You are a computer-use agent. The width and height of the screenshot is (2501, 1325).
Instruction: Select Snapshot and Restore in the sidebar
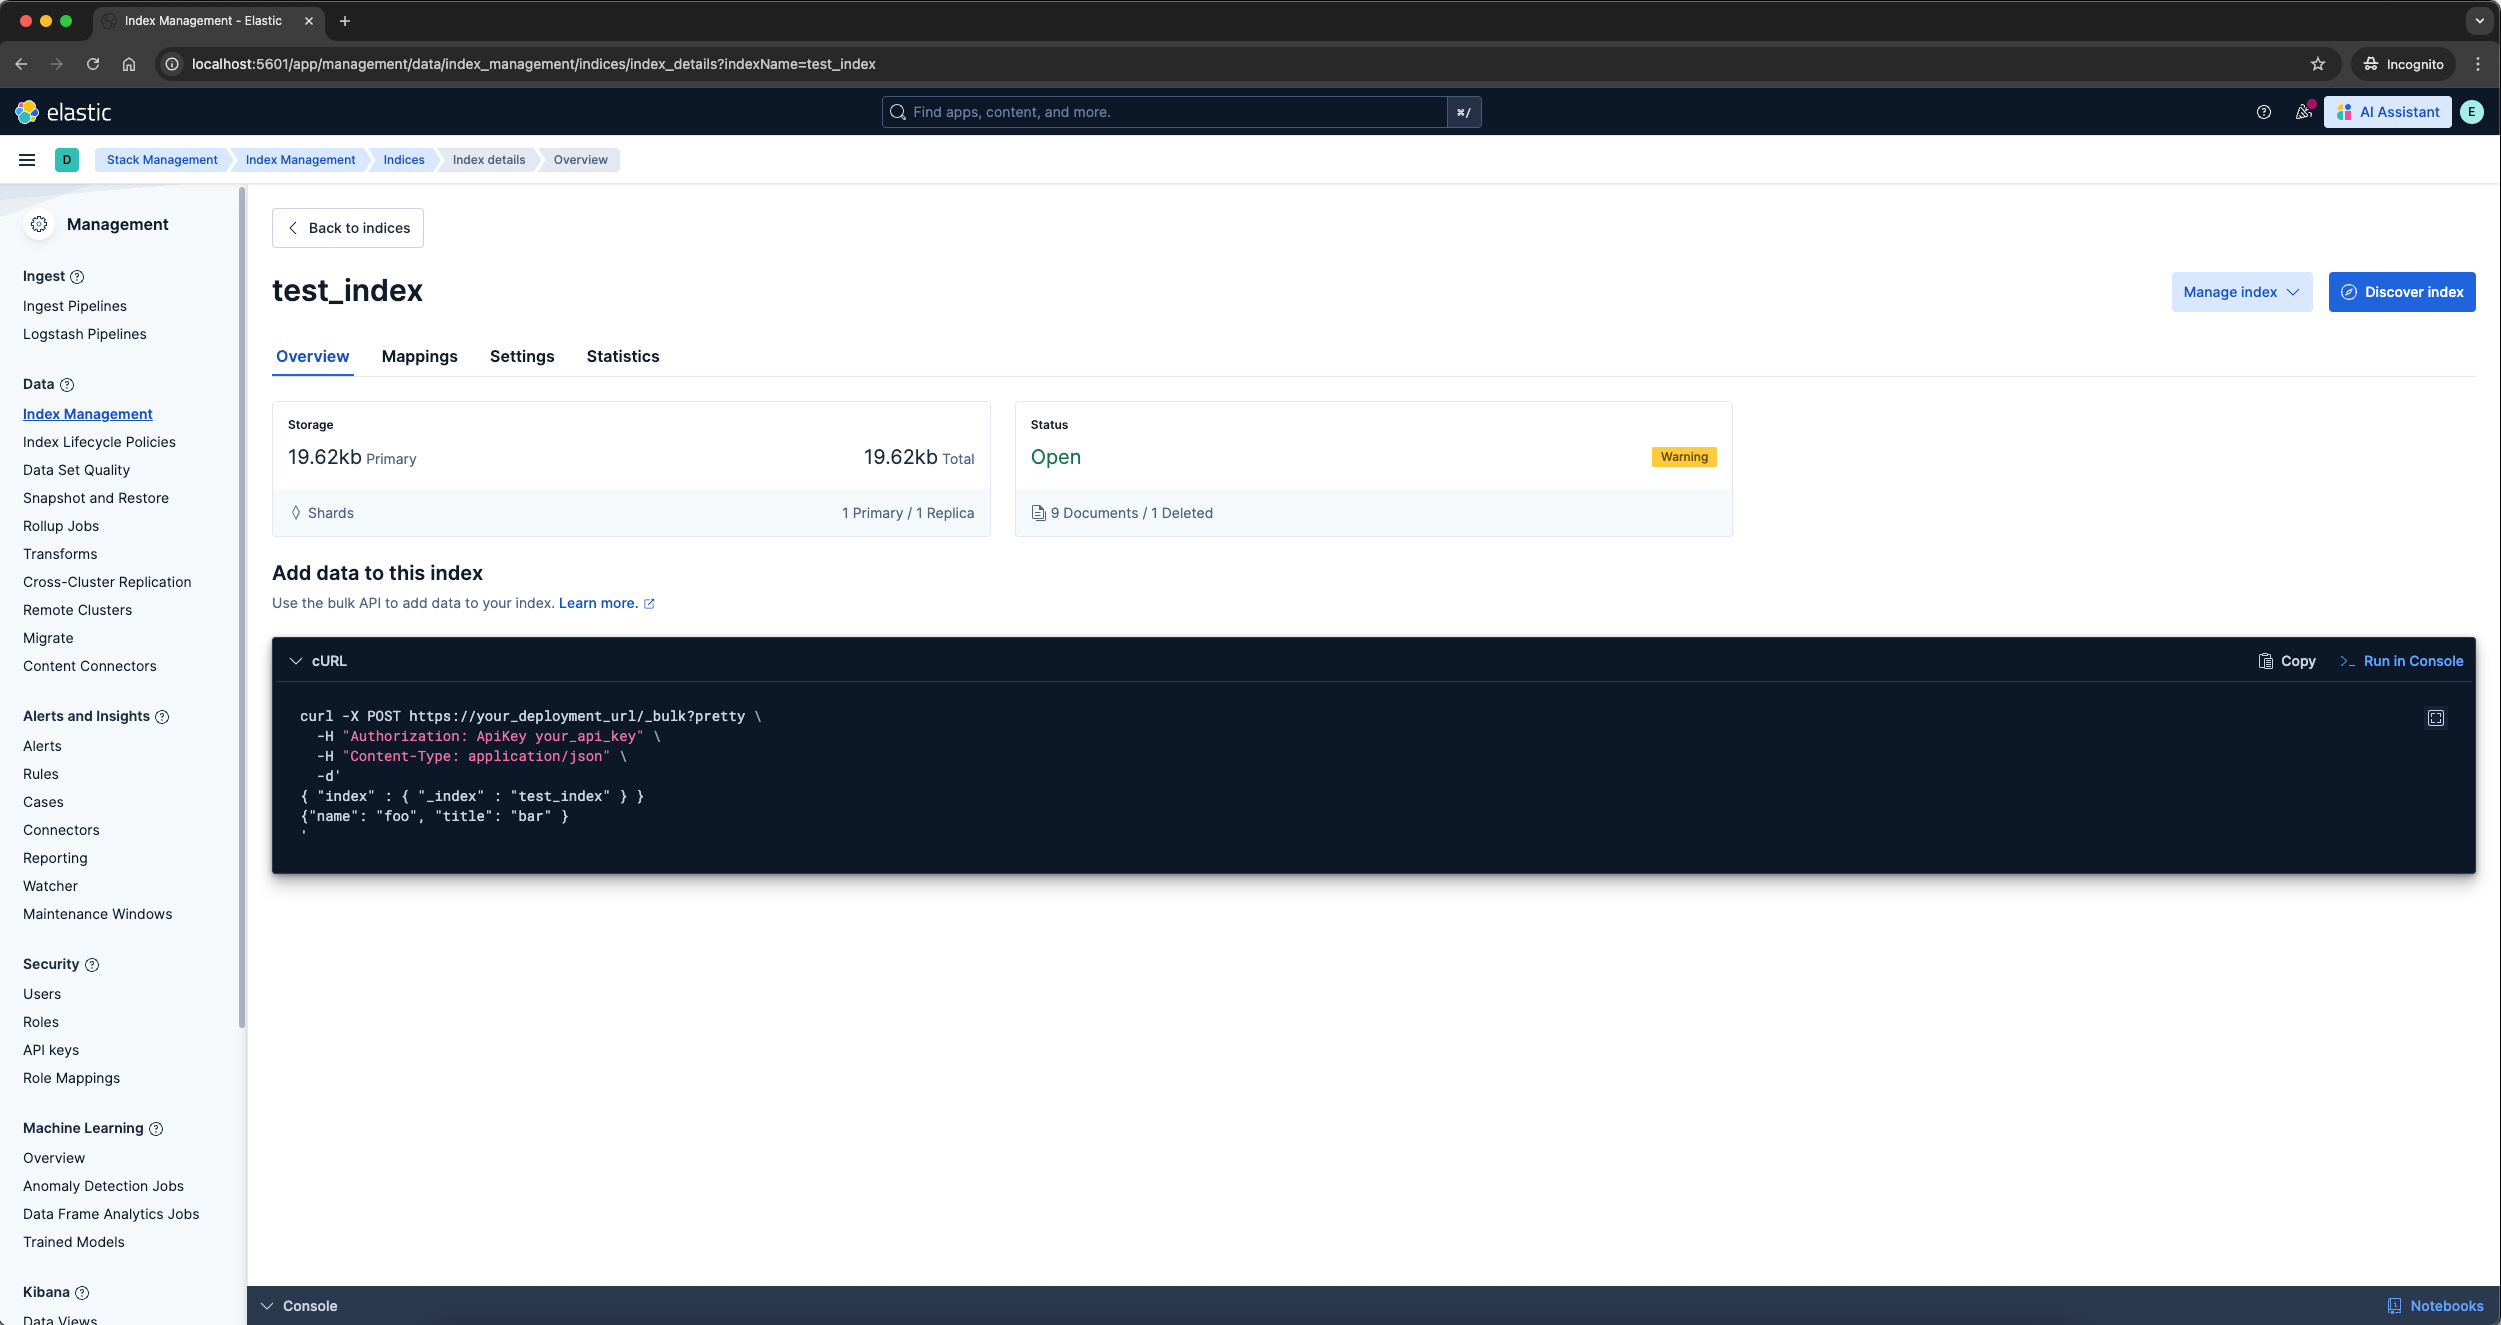click(x=95, y=497)
